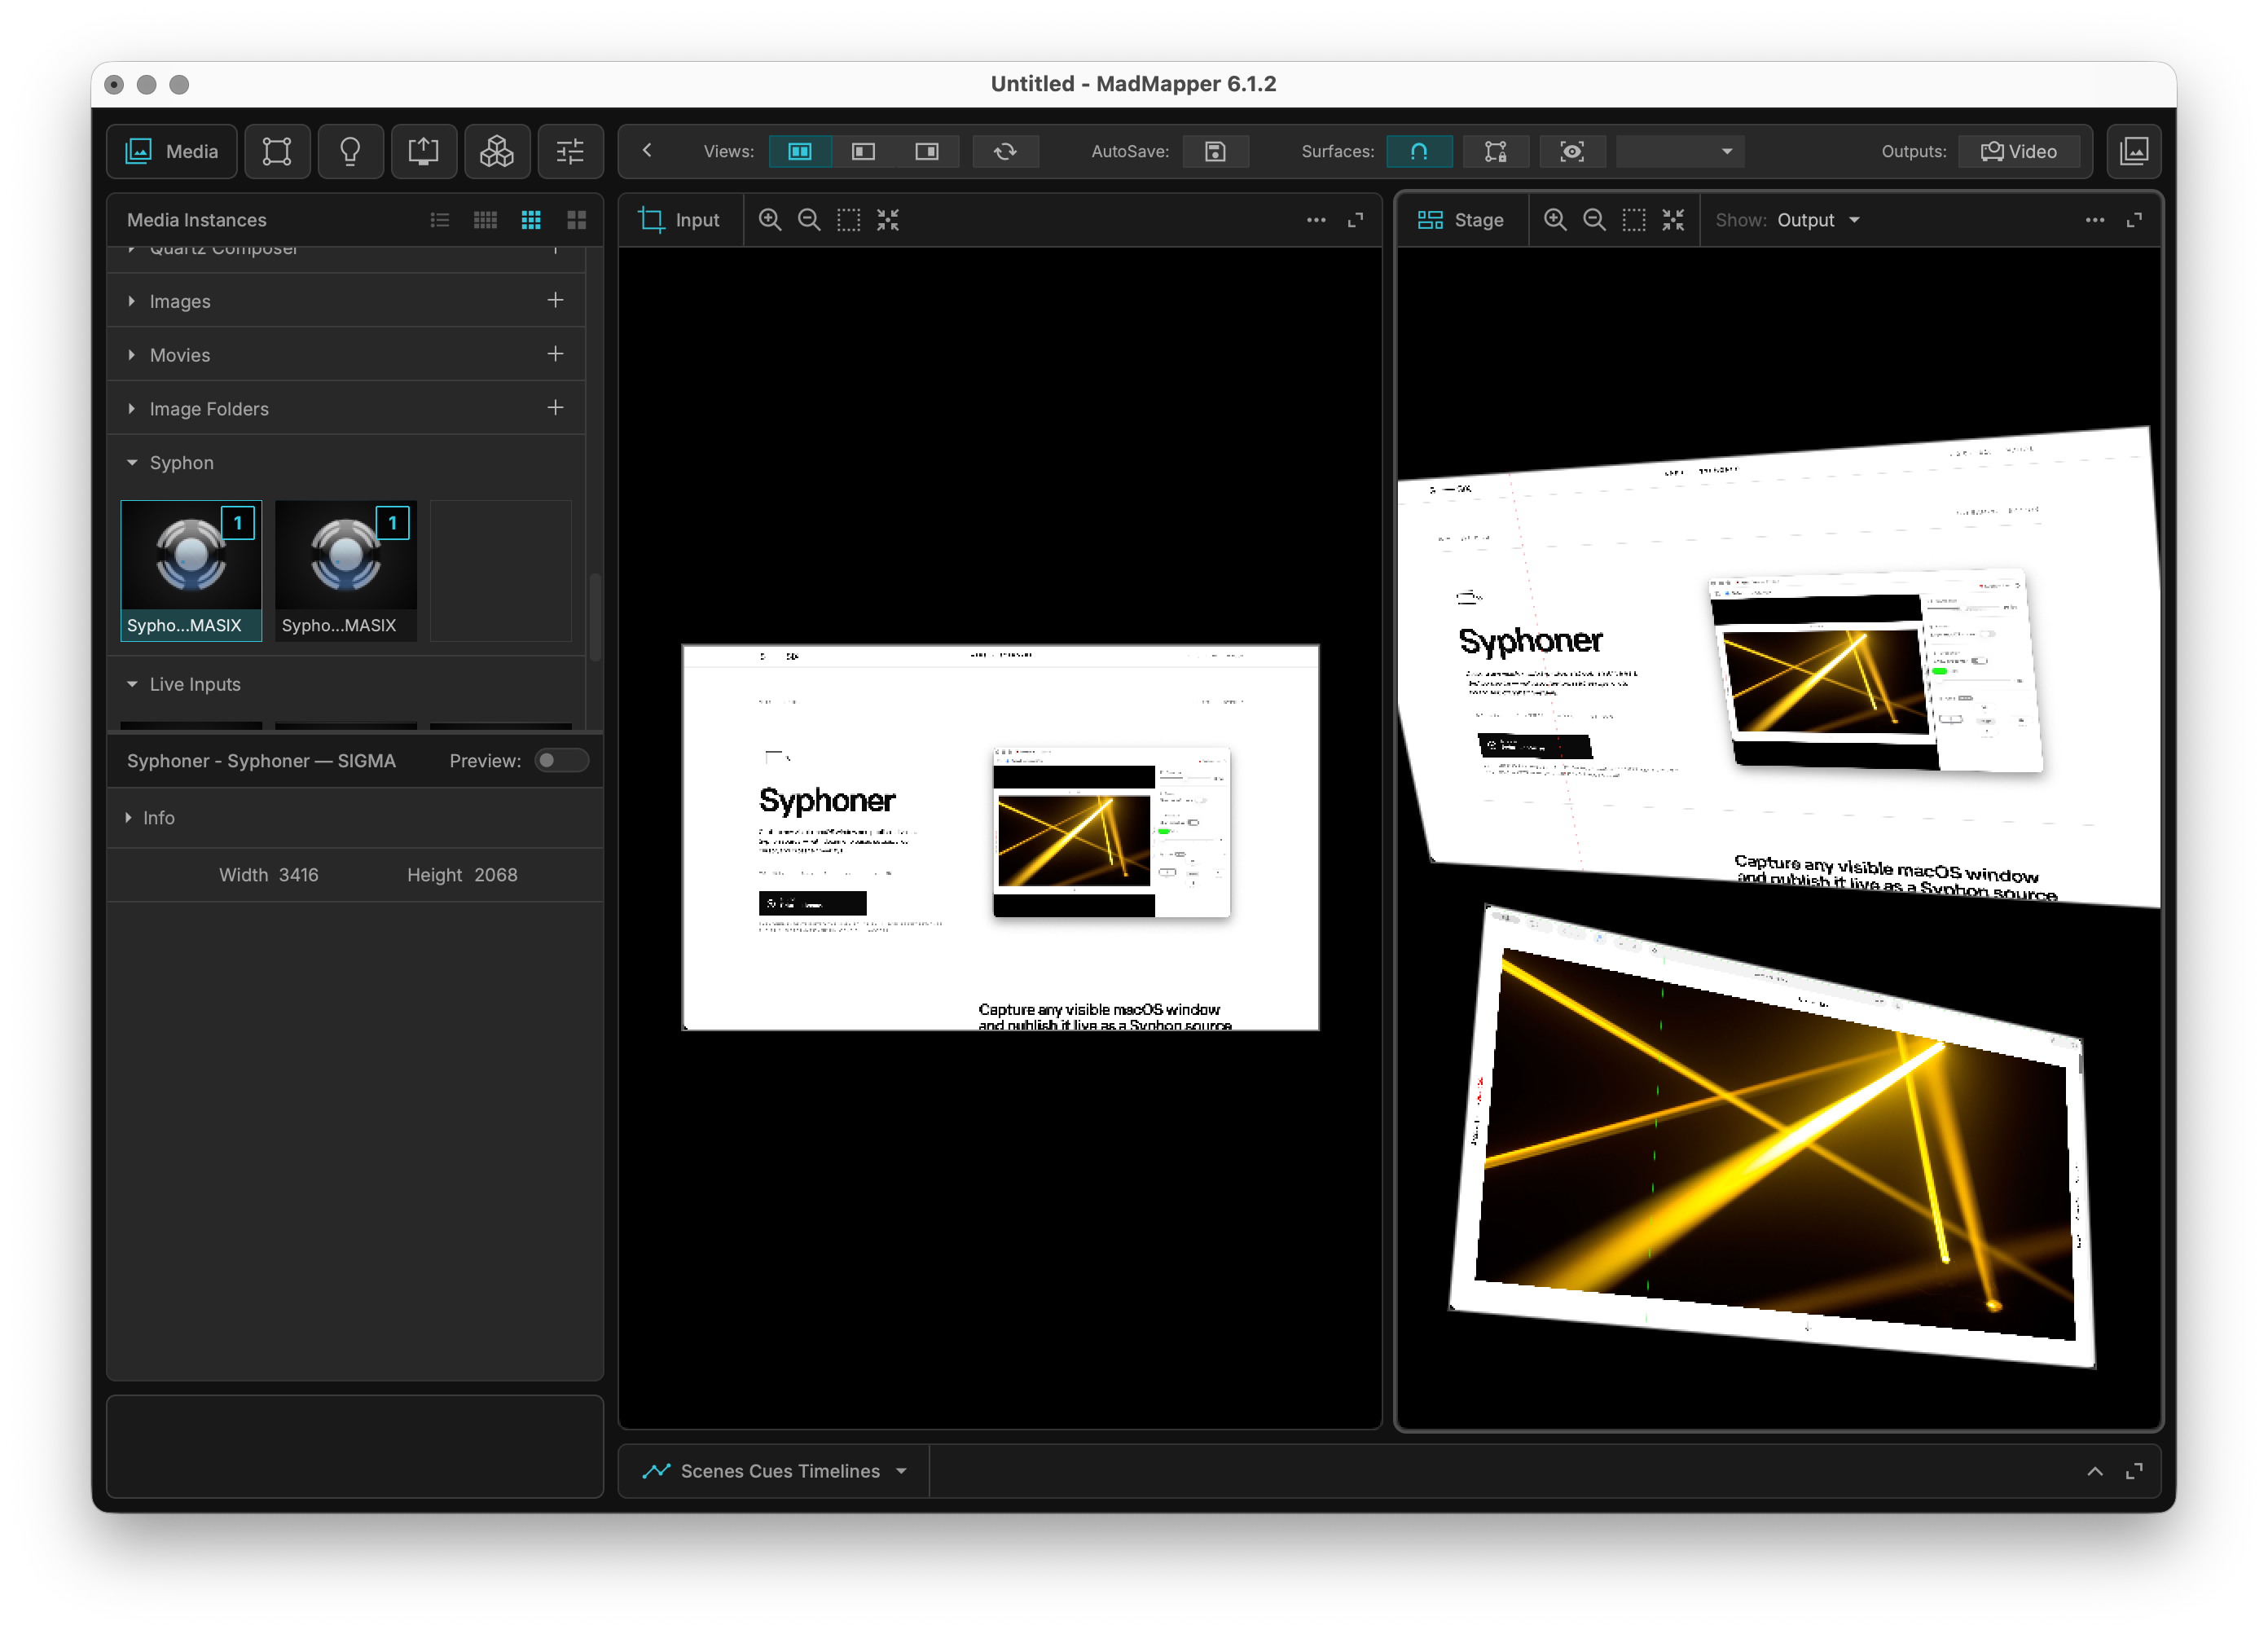
Task: Open the Lights/fixtures tab with bulb icon
Action: 350,151
